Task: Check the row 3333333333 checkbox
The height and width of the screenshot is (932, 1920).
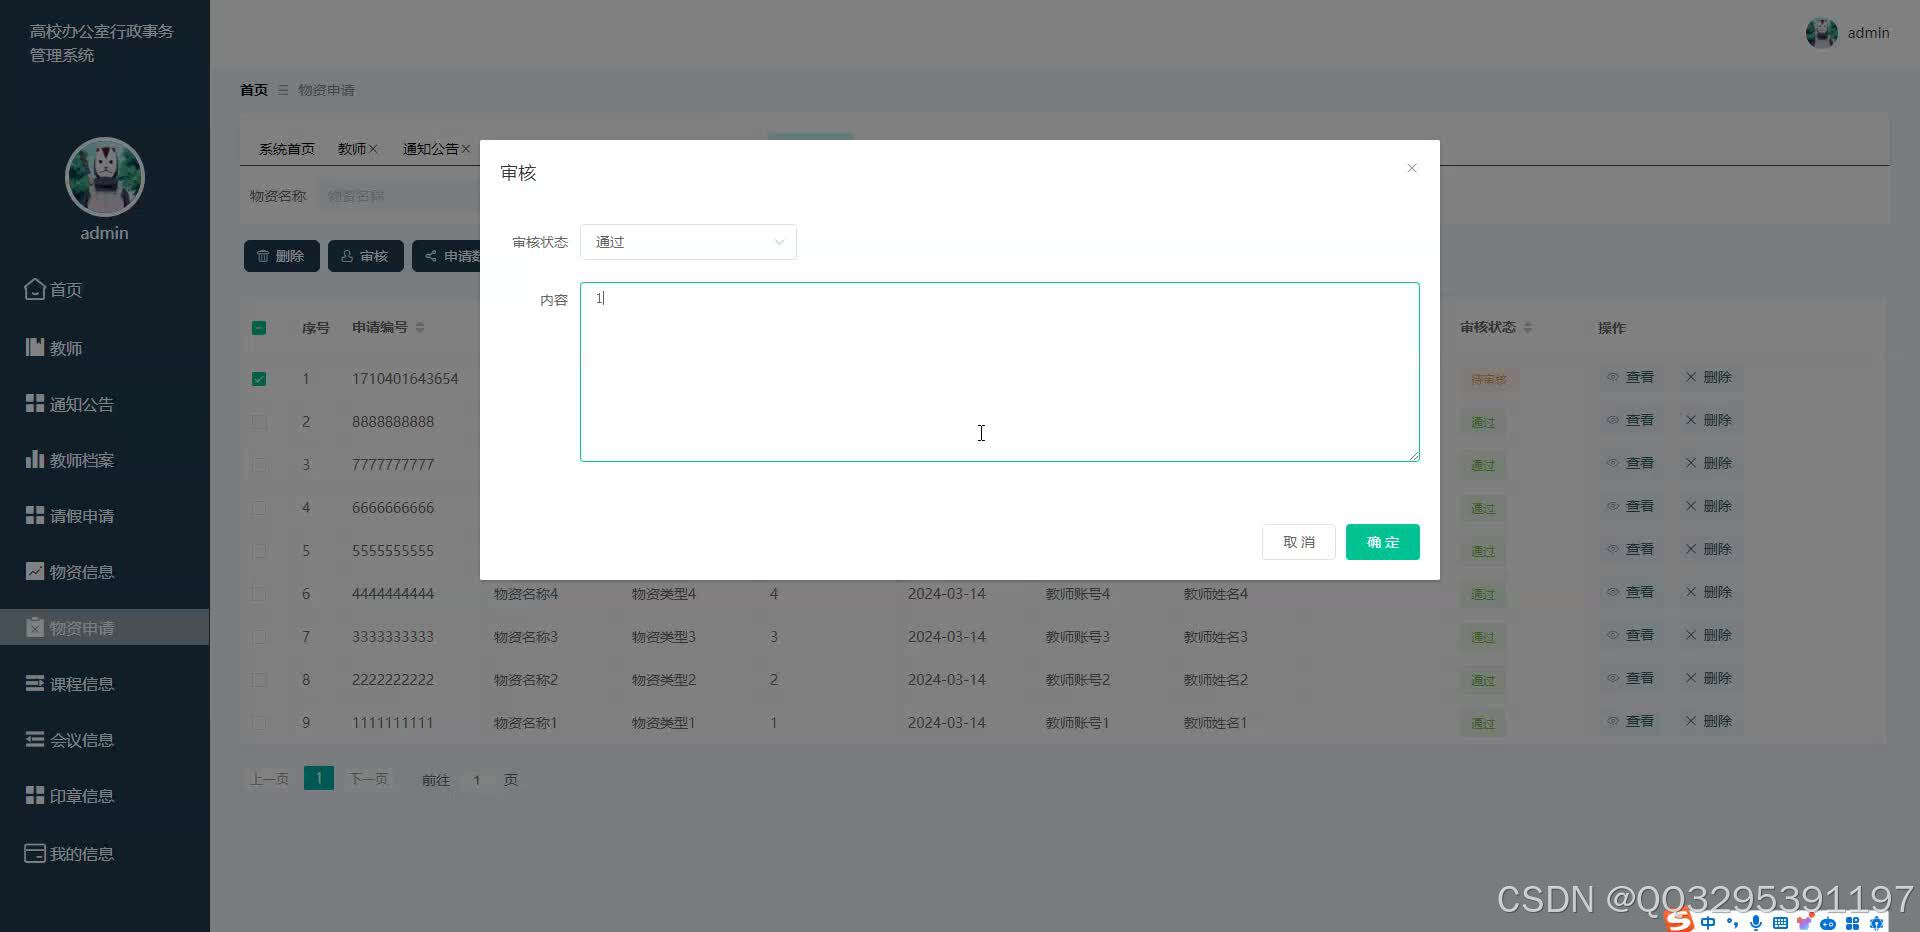Action: click(259, 637)
